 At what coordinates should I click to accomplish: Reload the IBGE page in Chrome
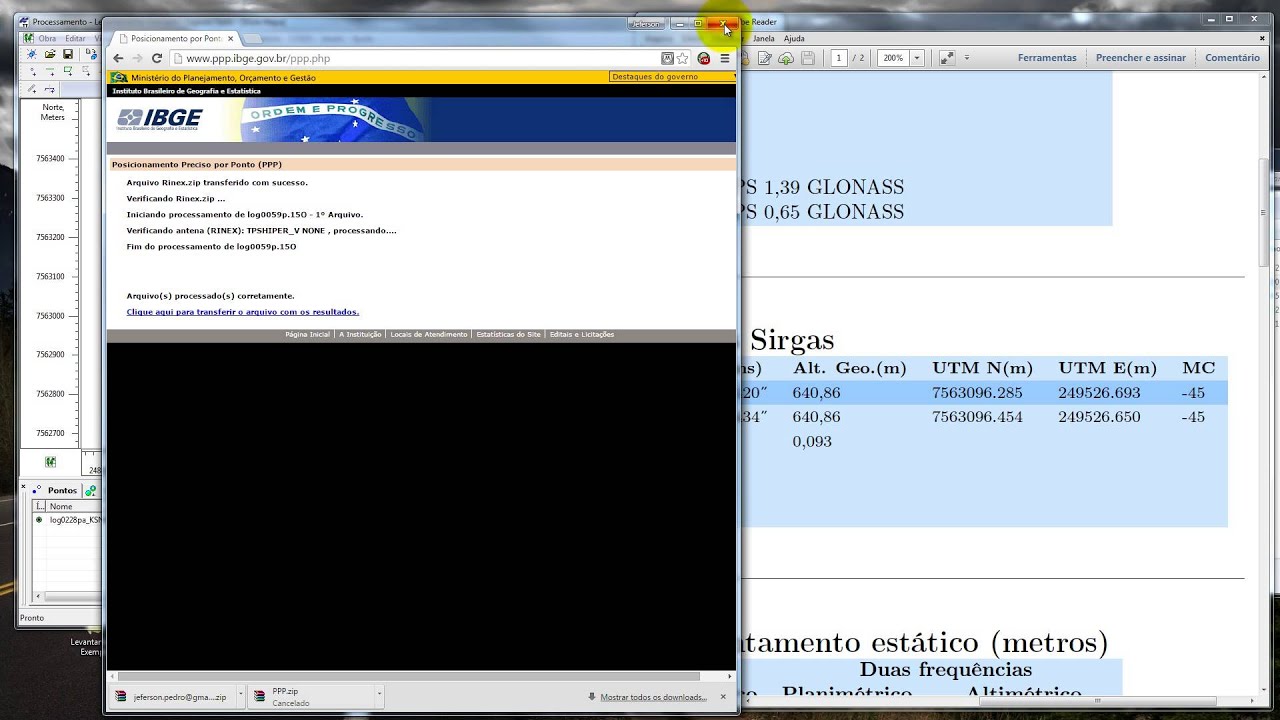(x=157, y=59)
